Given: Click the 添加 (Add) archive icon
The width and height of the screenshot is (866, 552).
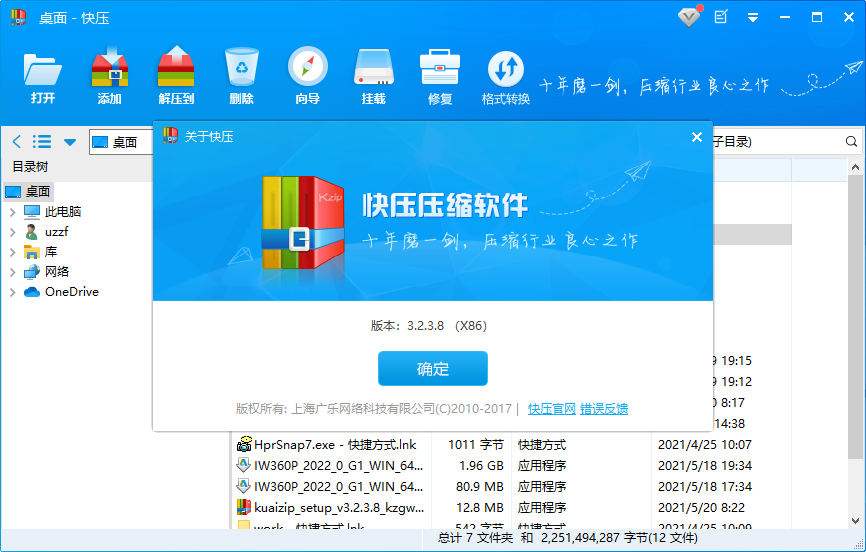Looking at the screenshot, I should tap(109, 76).
